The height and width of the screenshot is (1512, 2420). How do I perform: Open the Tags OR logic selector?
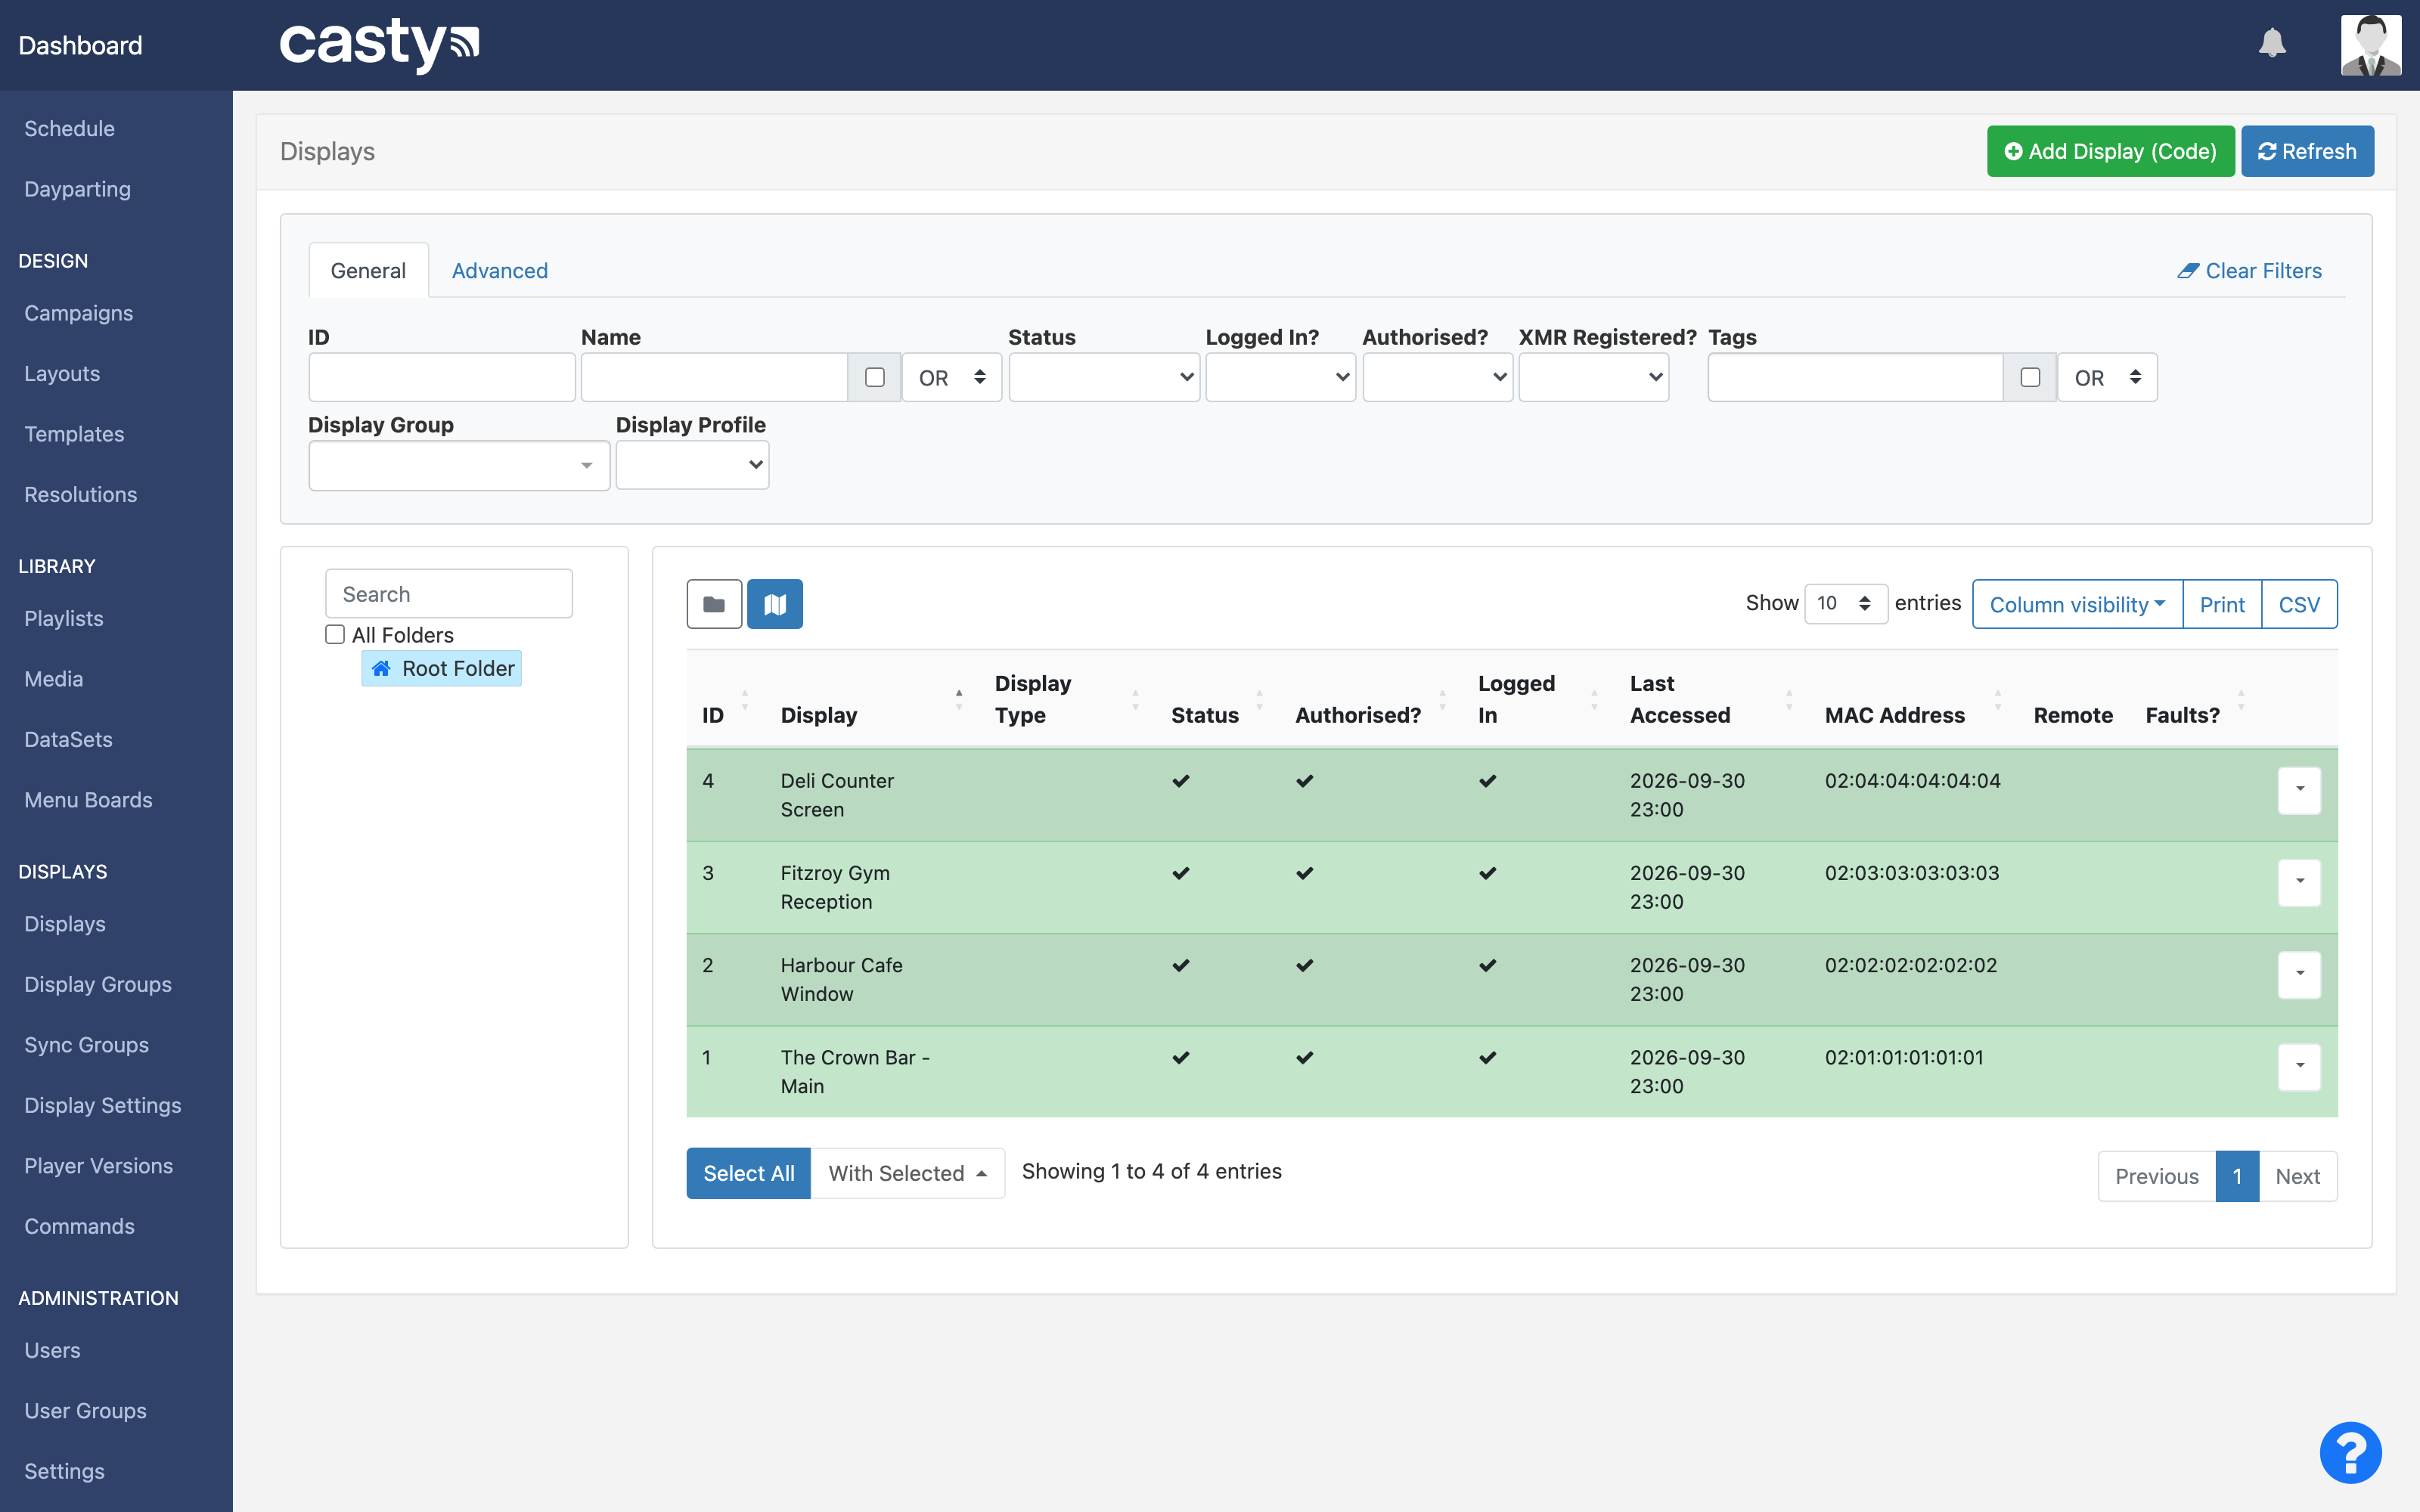(2107, 377)
